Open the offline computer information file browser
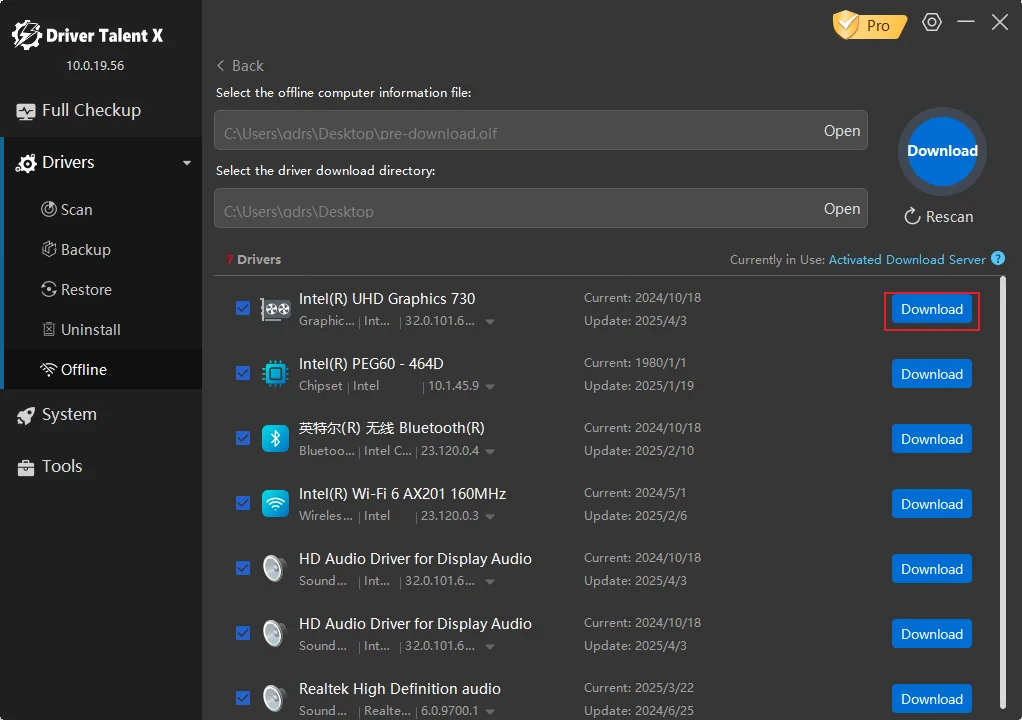Viewport: 1022px width, 720px height. pos(841,130)
